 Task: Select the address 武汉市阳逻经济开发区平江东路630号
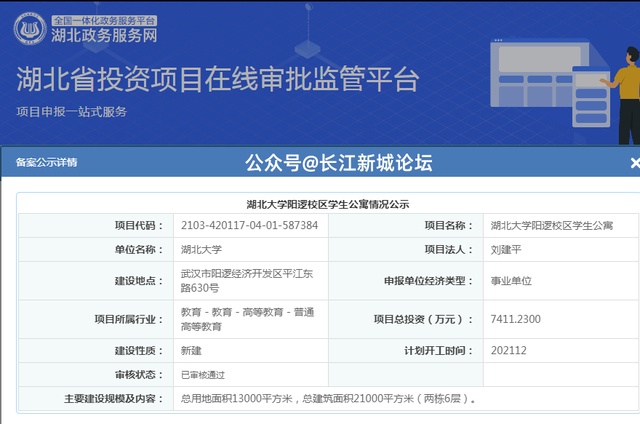pyautogui.click(x=247, y=281)
